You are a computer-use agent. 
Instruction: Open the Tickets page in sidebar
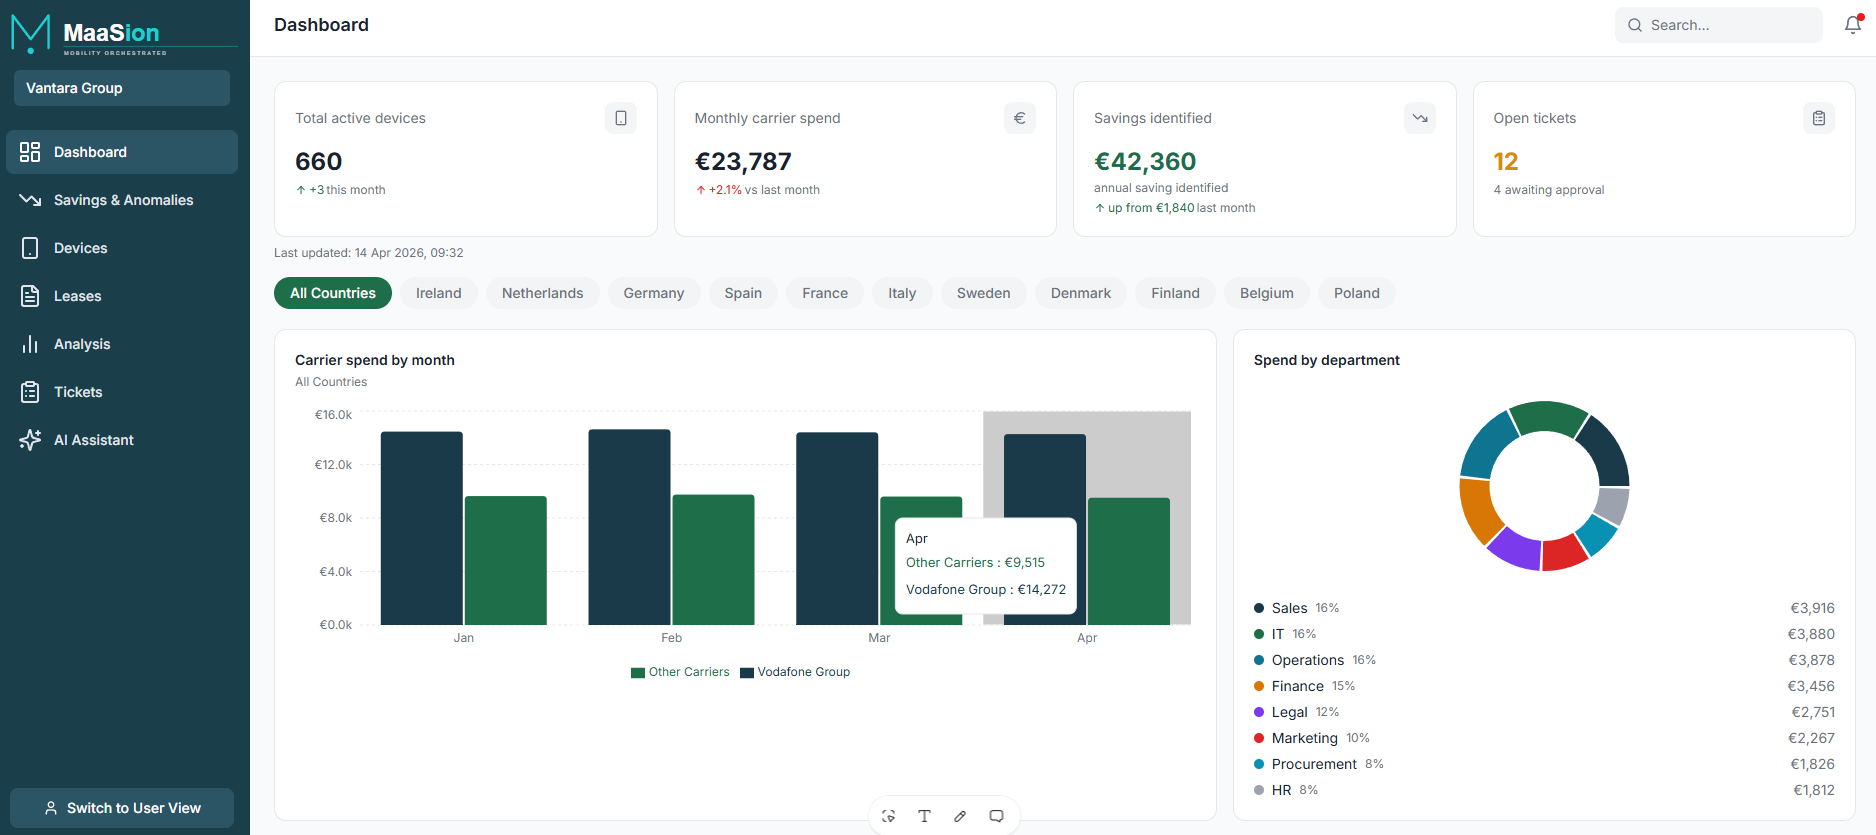[x=122, y=392]
